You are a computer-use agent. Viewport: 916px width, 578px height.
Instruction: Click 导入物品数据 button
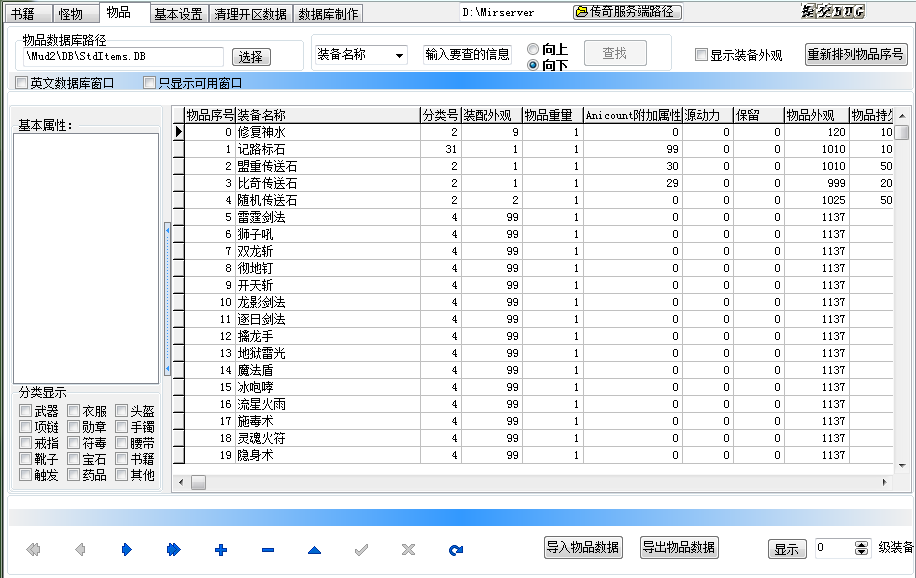pyautogui.click(x=583, y=548)
